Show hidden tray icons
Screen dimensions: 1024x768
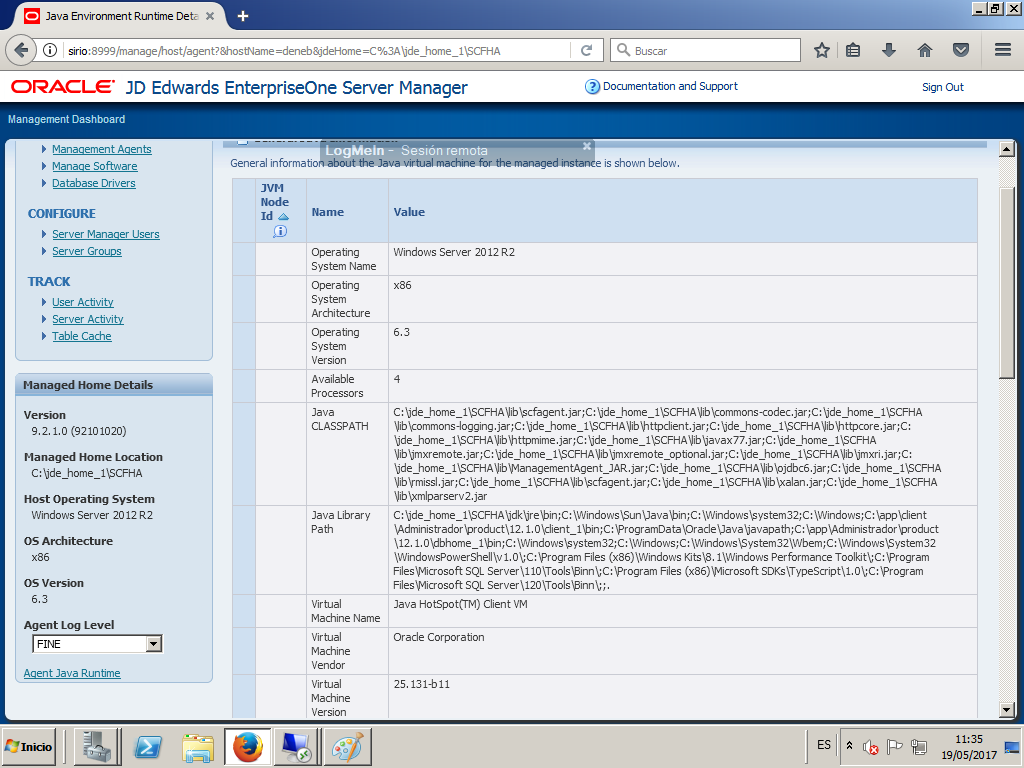(x=849, y=746)
